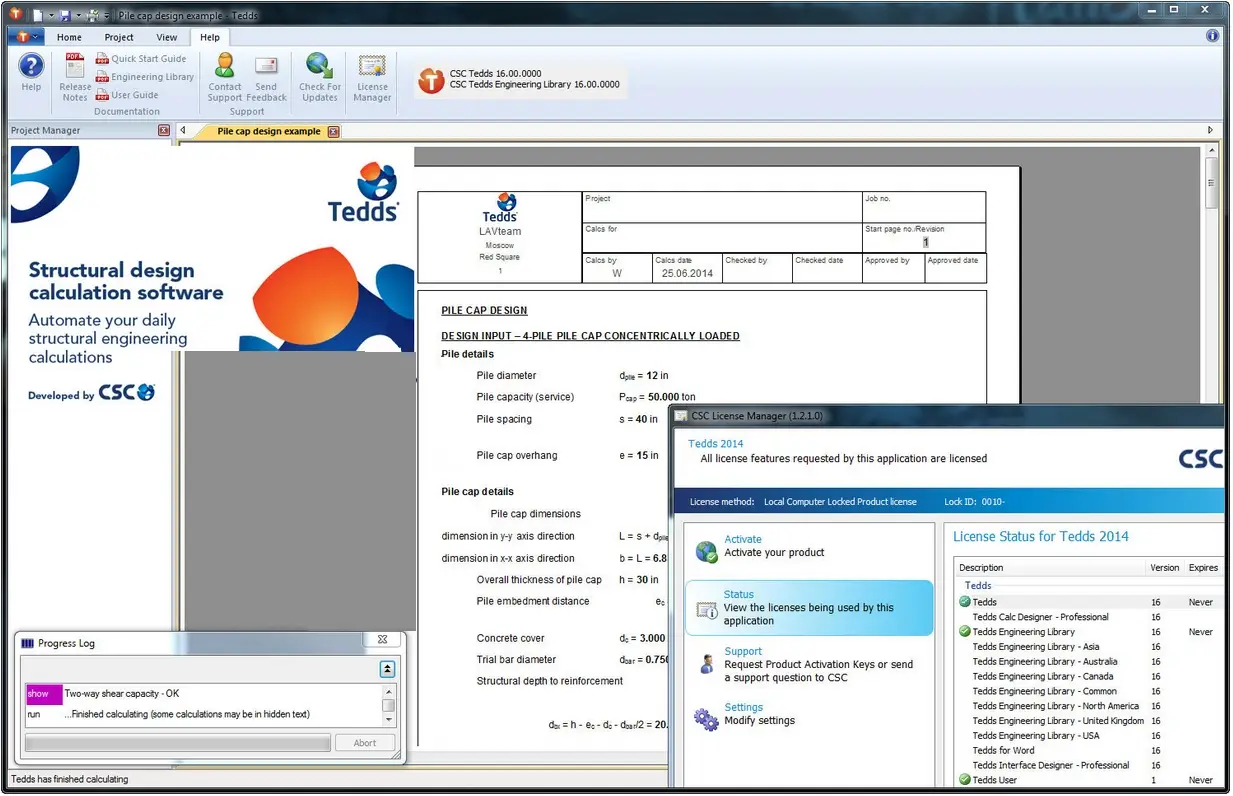Click the Abort button in Progress Log
Image resolution: width=1233 pixels, height=796 pixels.
point(365,743)
